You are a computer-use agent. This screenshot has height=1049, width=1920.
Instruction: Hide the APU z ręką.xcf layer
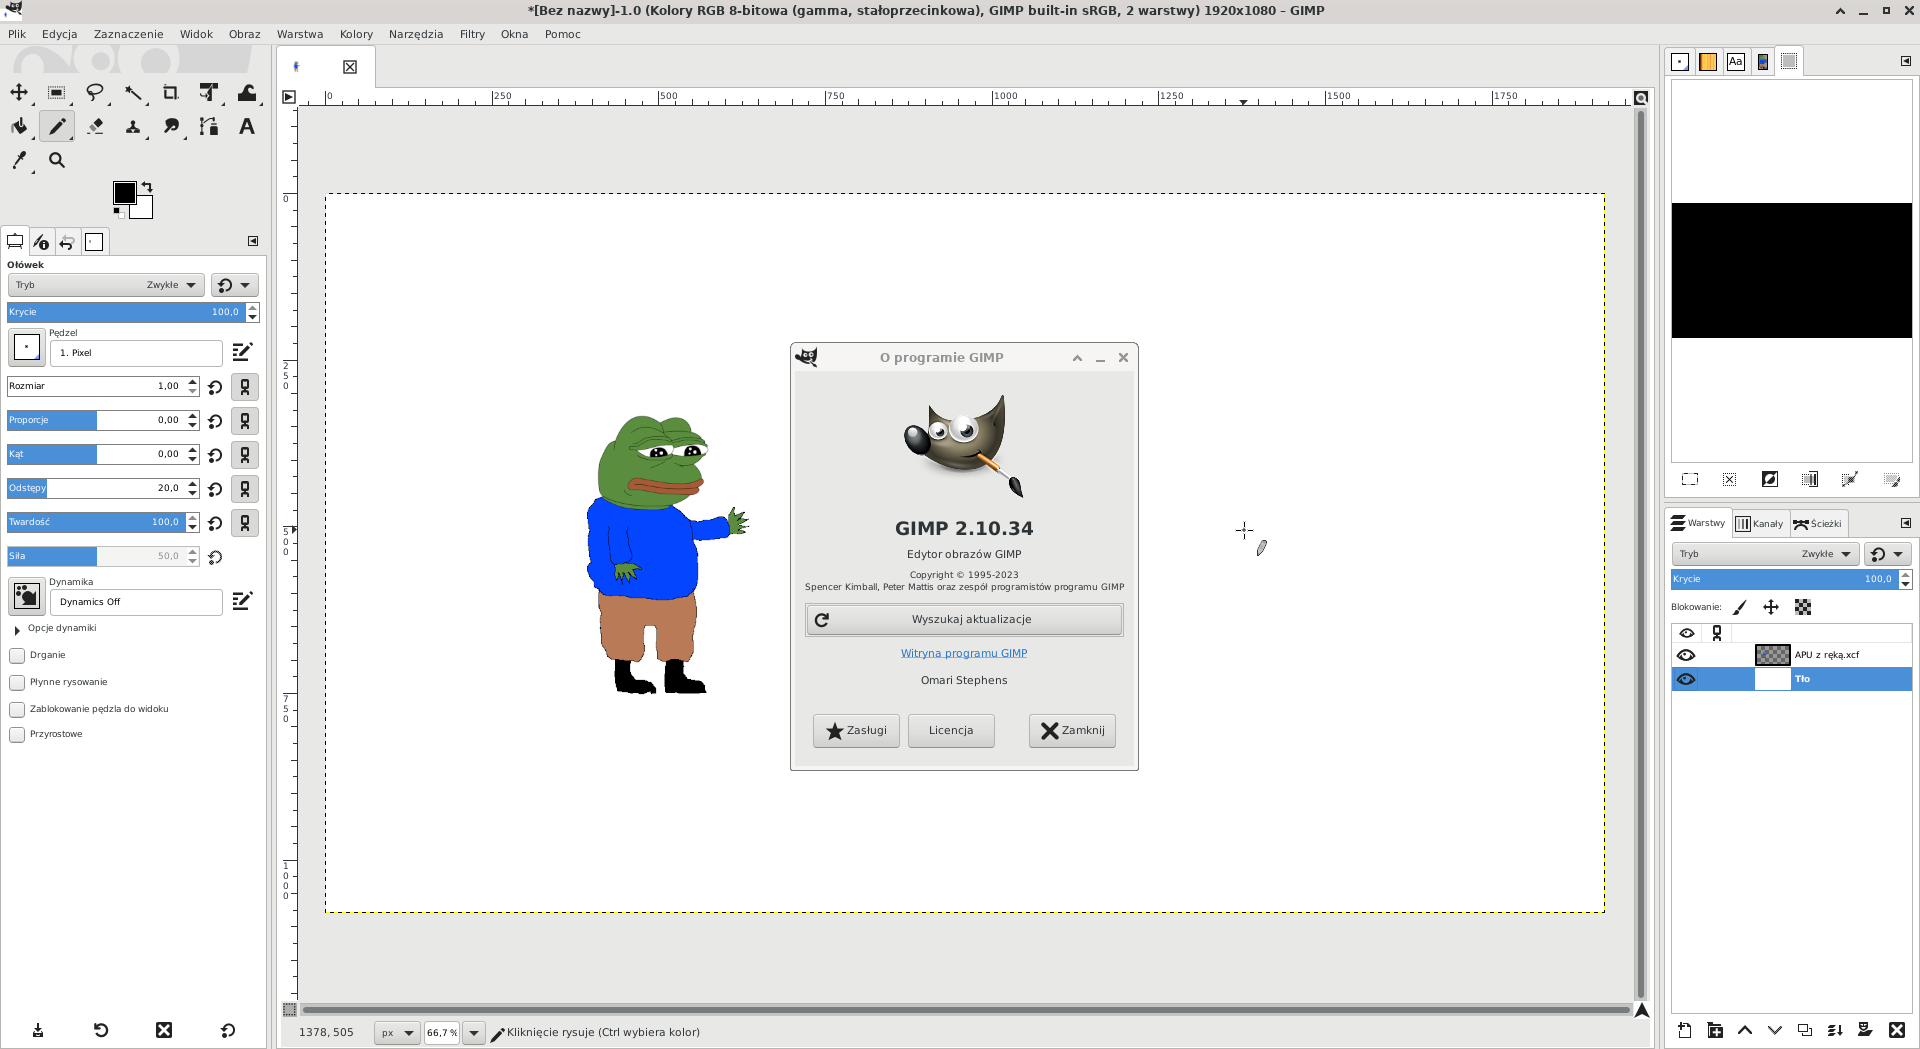(1686, 655)
